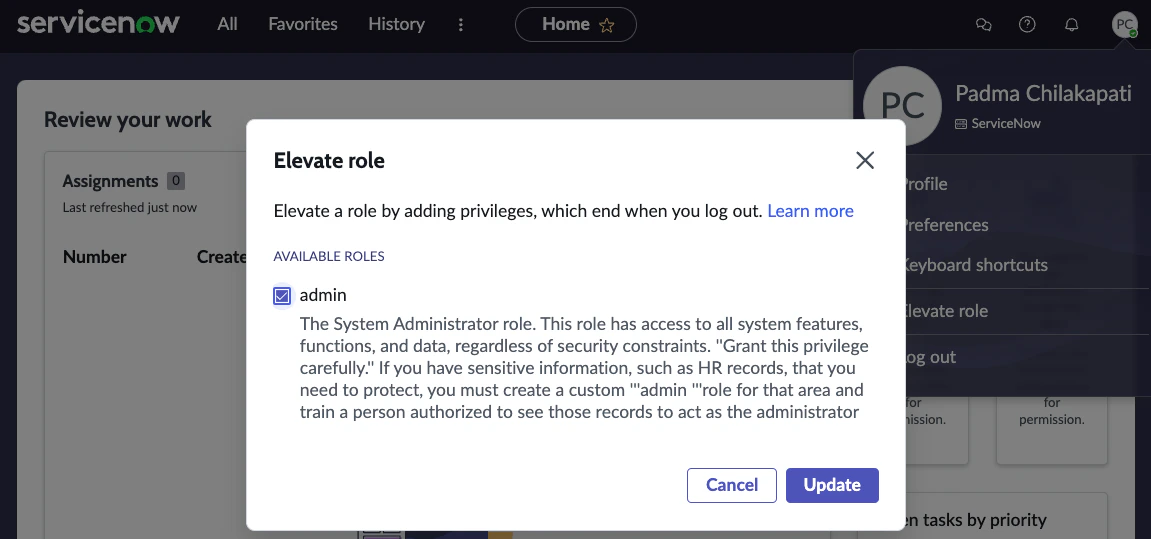The image size is (1151, 539).
Task: Click the ServiceNow logo
Action: [x=98, y=24]
